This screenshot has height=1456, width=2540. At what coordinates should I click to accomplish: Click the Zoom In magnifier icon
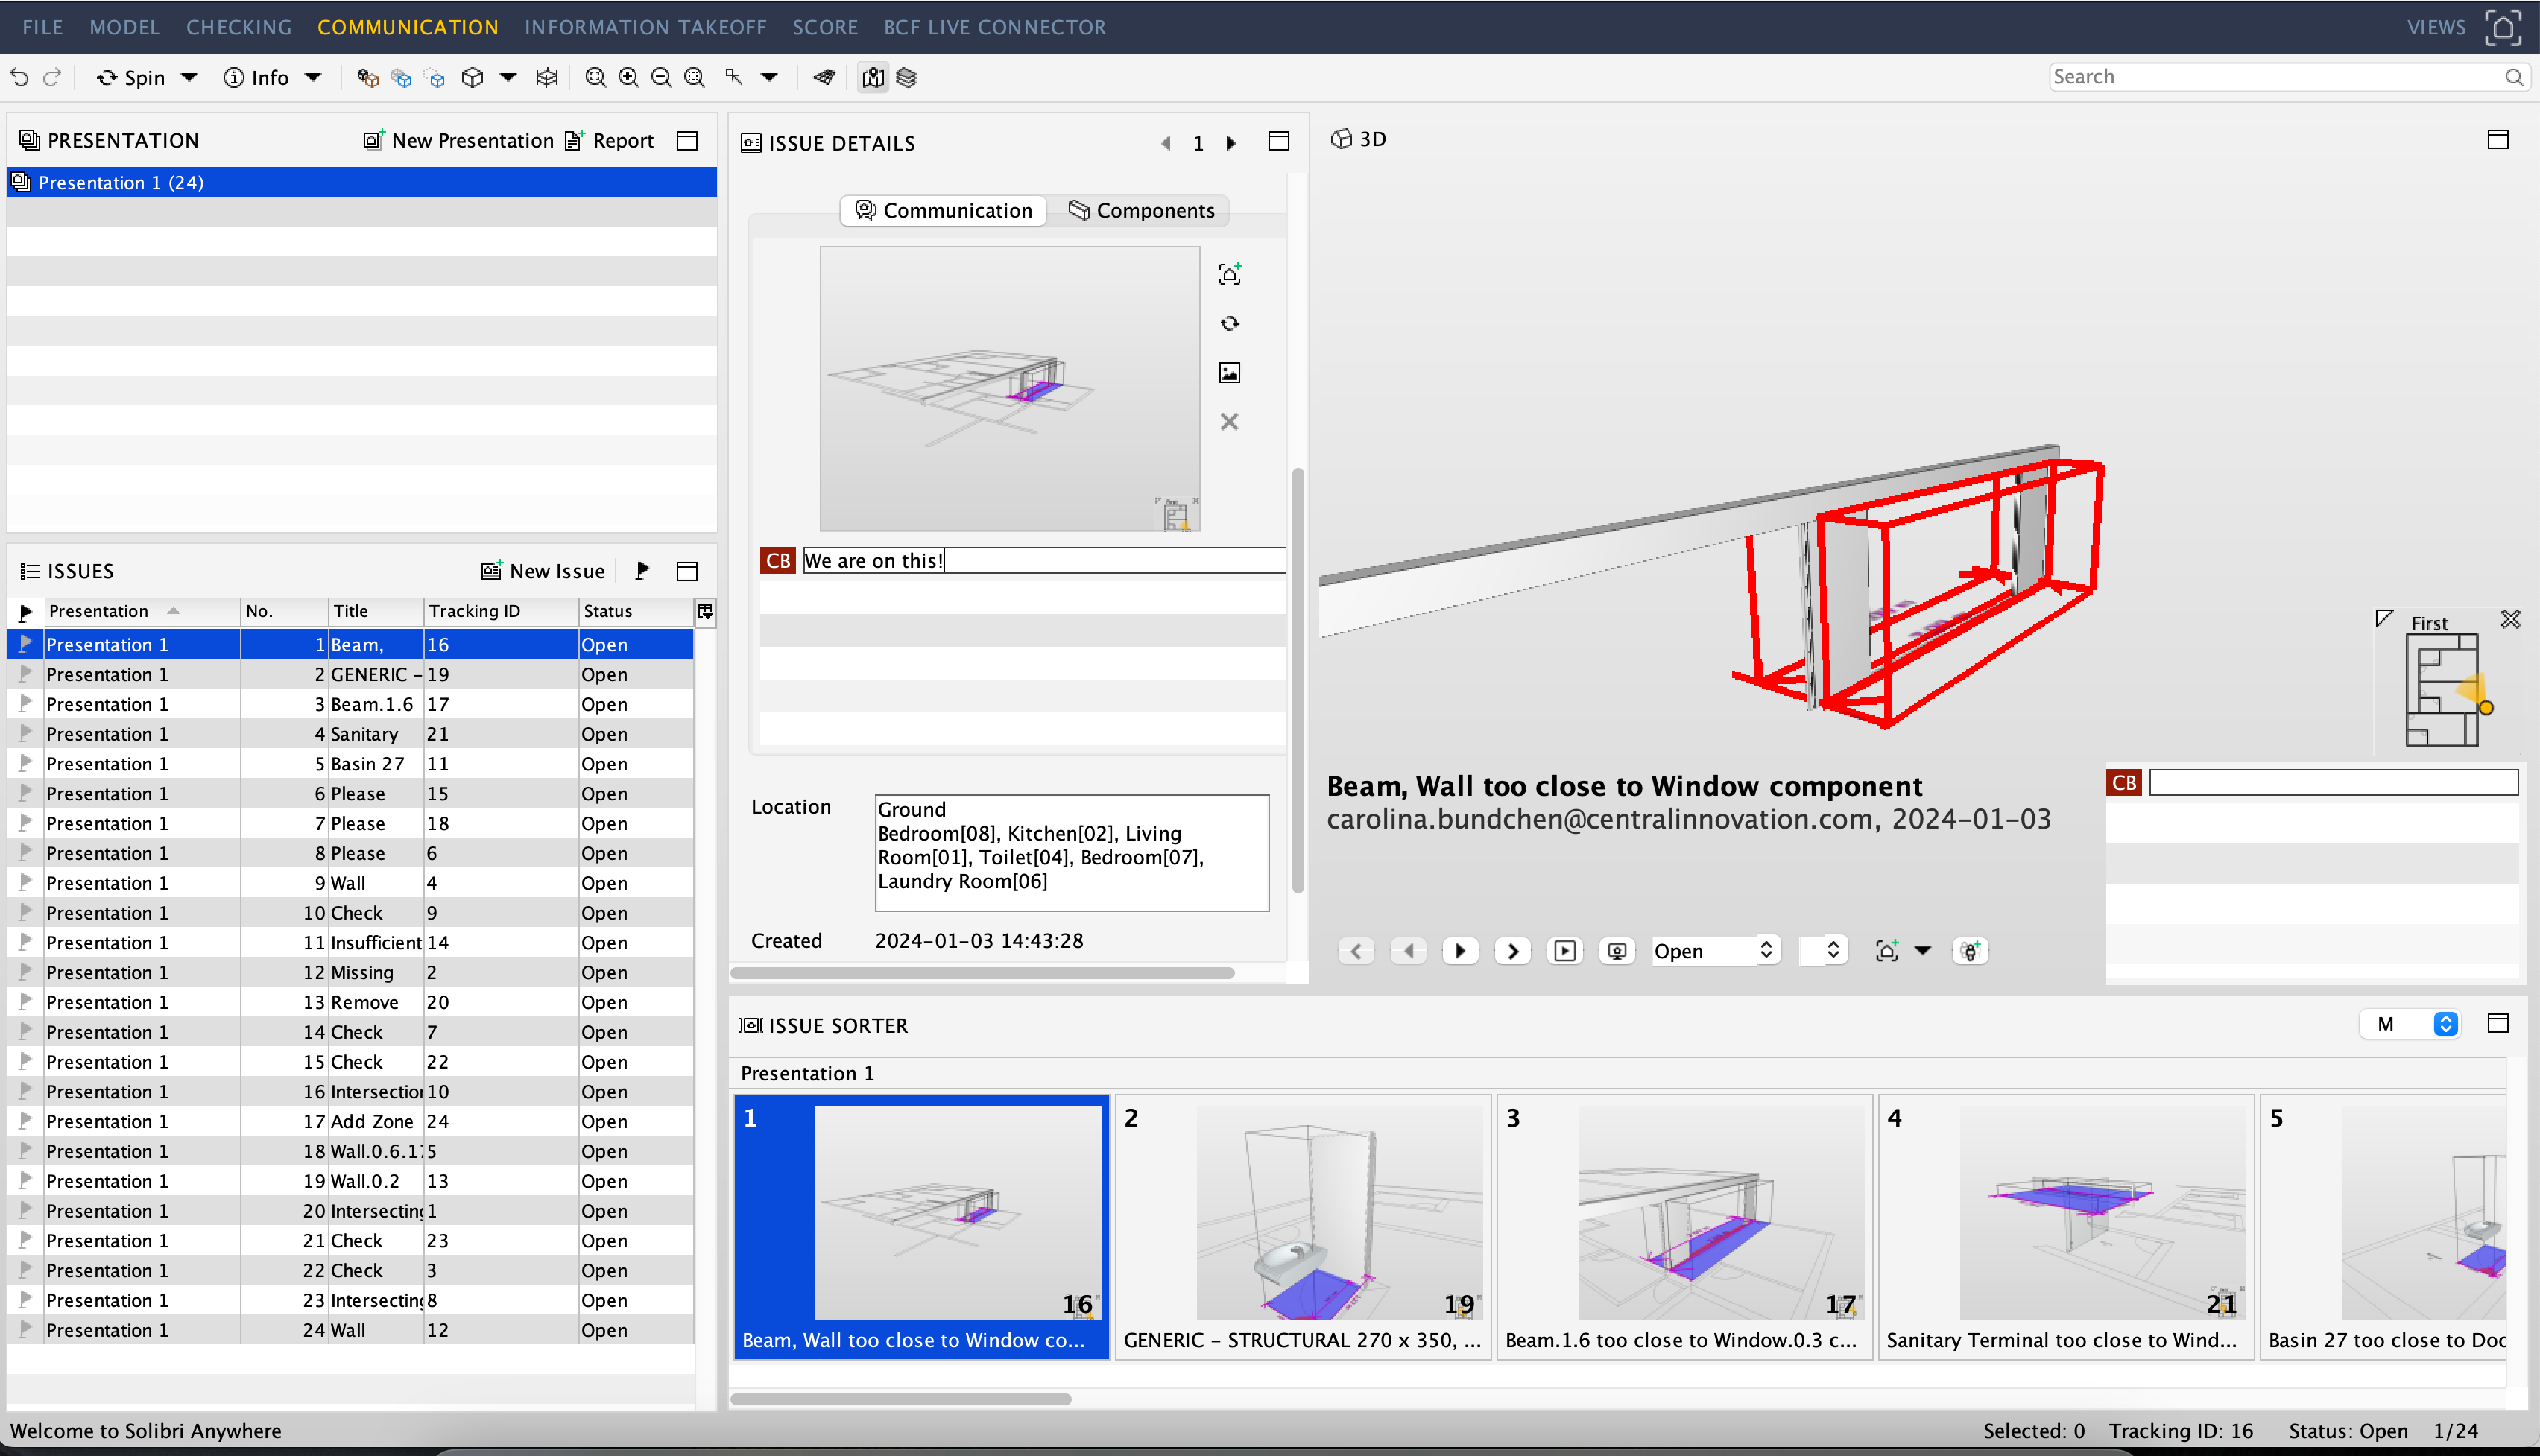pos(628,77)
